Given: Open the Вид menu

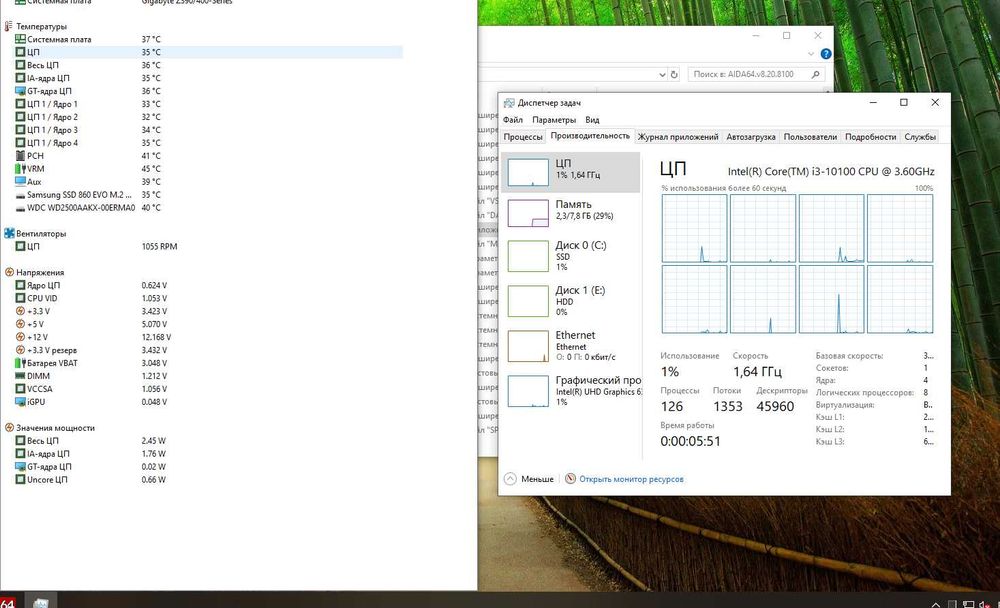Looking at the screenshot, I should tap(592, 120).
